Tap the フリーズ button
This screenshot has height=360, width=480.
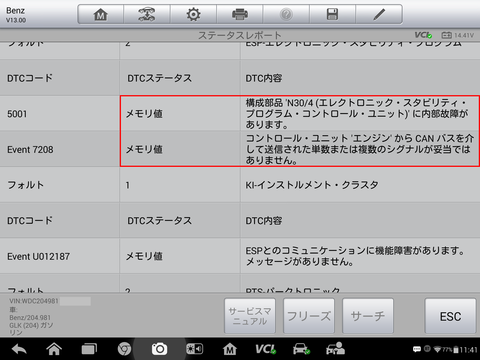point(309,316)
